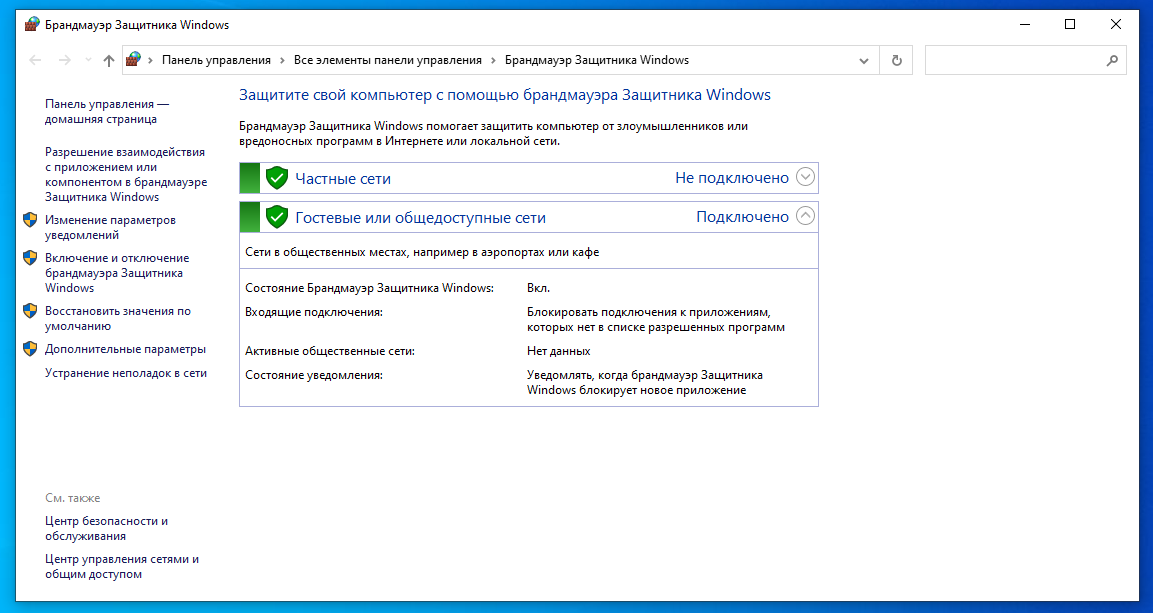
Task: Open Дополнительные параметры link
Action: coord(125,349)
